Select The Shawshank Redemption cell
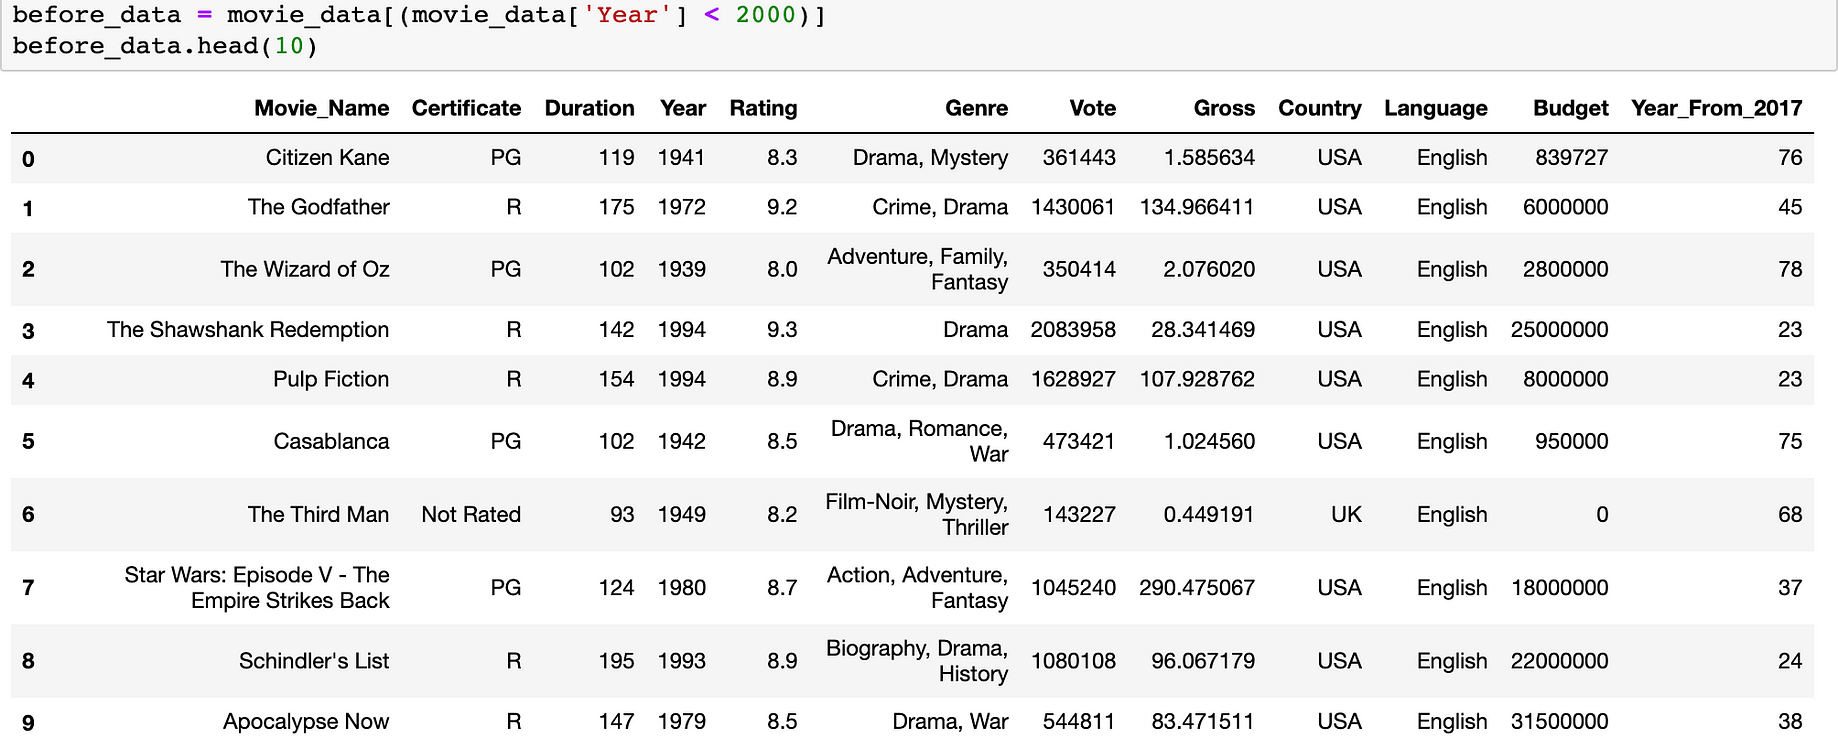 click(x=247, y=330)
